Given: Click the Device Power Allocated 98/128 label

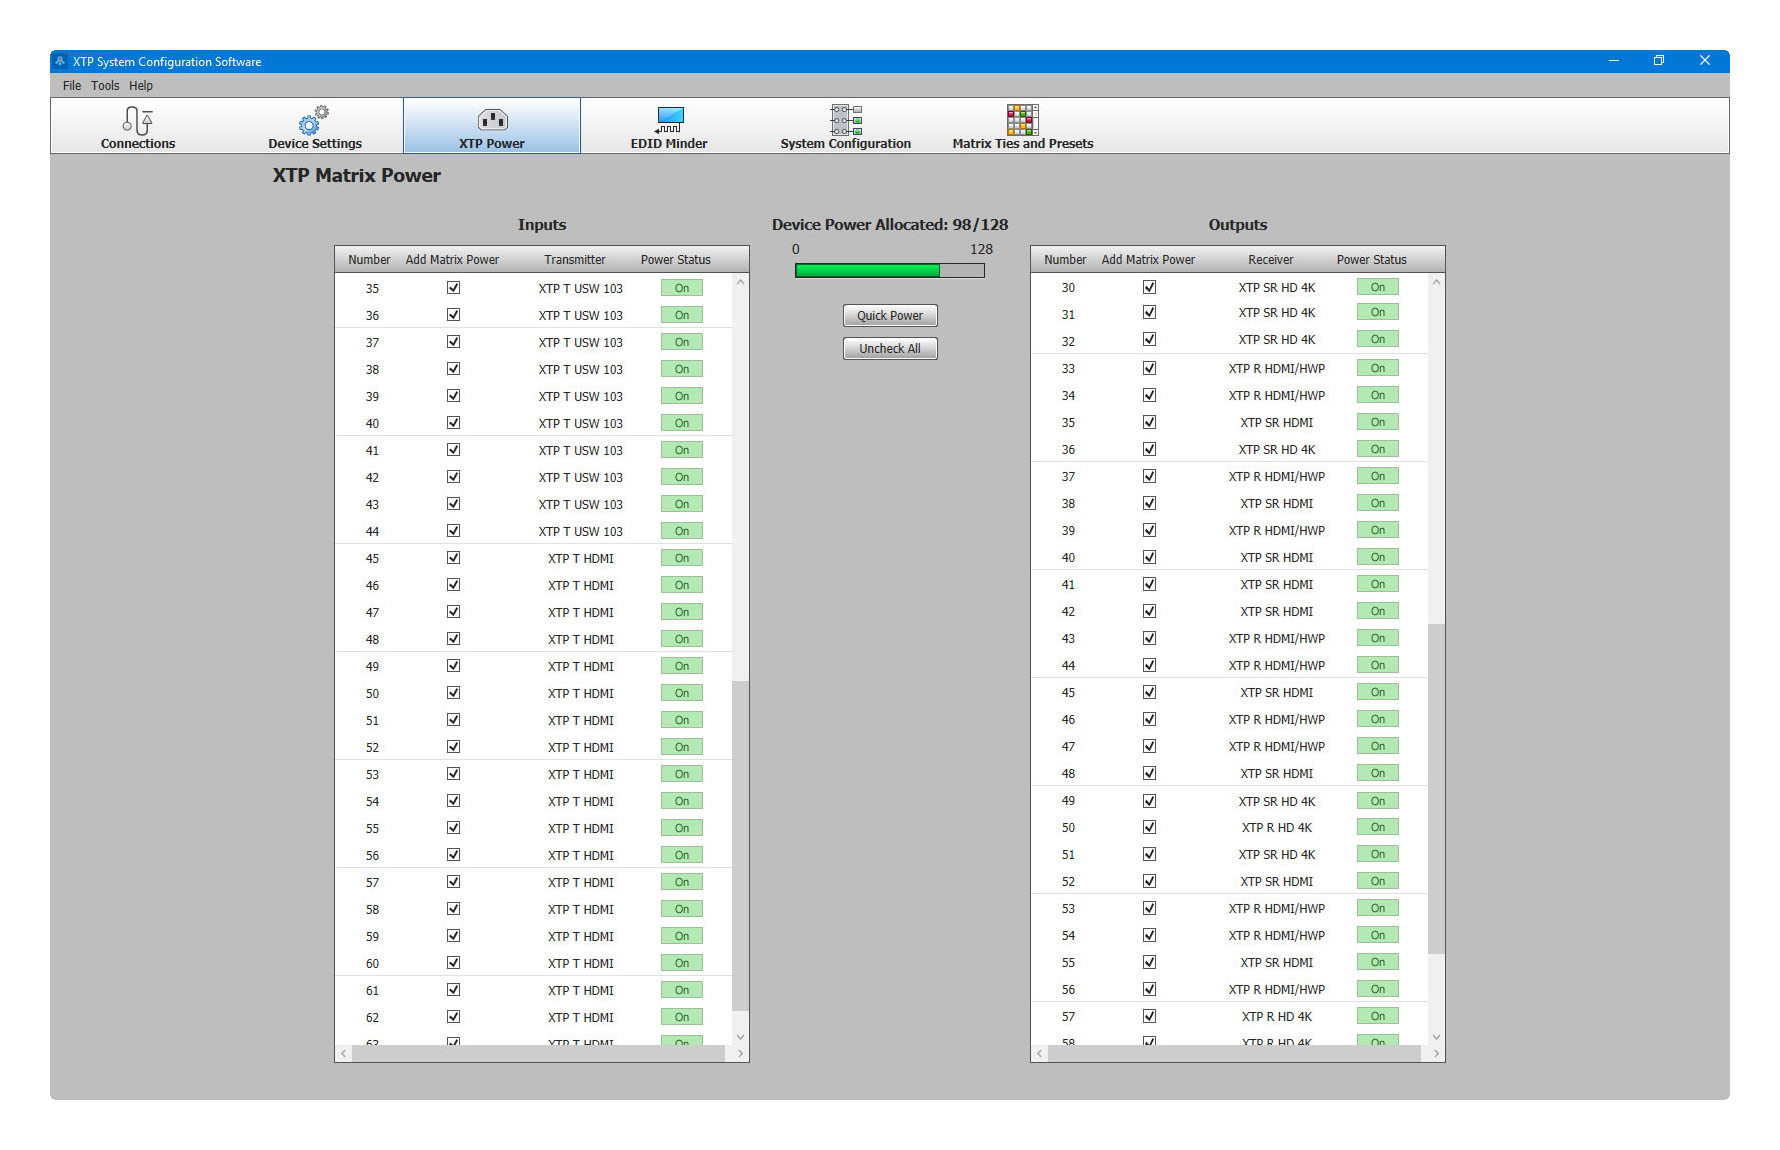Looking at the screenshot, I should 890,225.
